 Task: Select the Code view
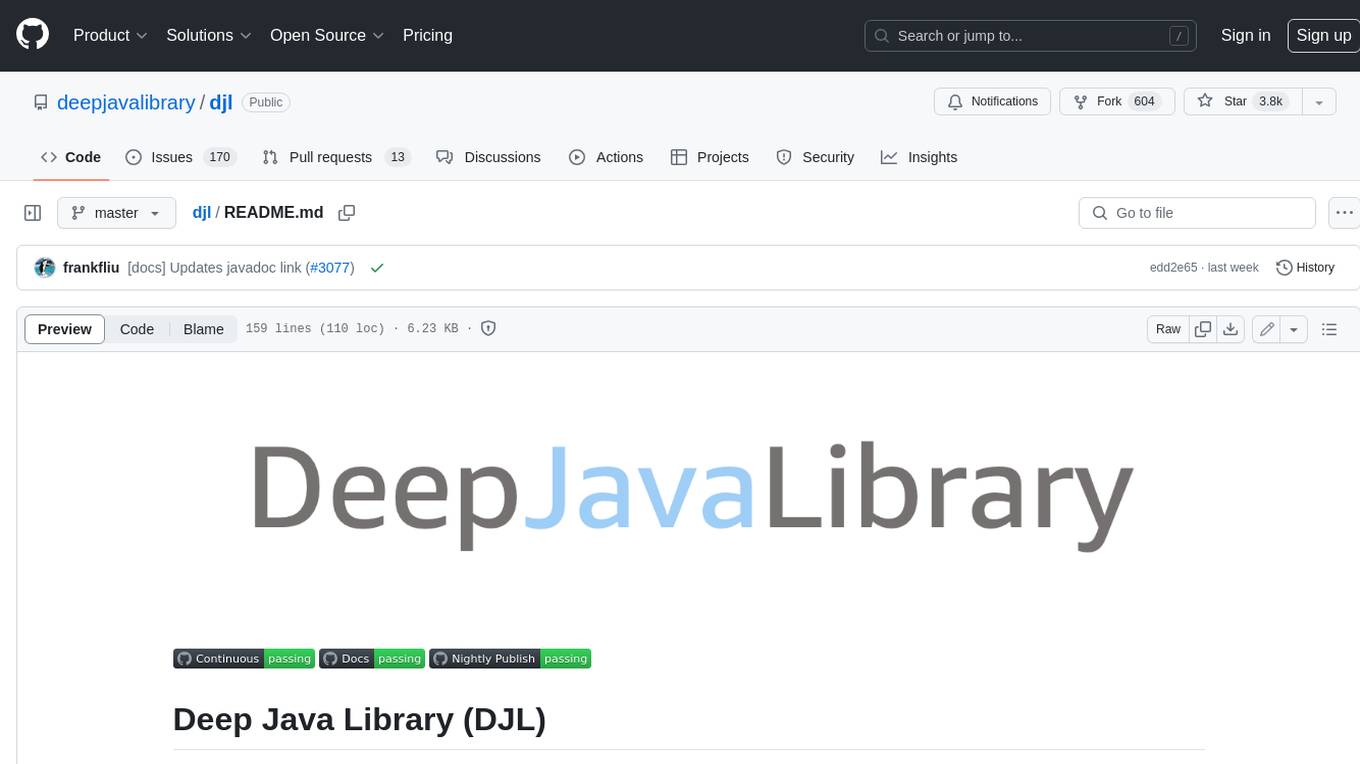(x=137, y=329)
